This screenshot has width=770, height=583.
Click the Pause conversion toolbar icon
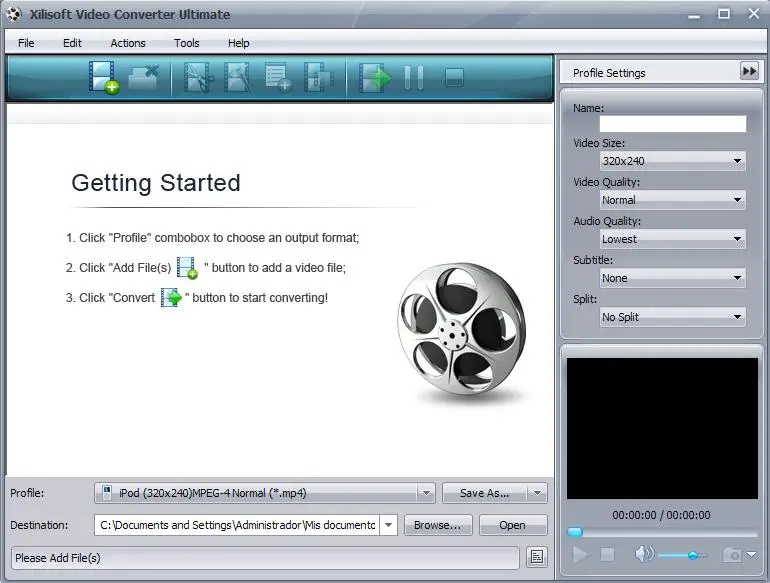pos(413,77)
